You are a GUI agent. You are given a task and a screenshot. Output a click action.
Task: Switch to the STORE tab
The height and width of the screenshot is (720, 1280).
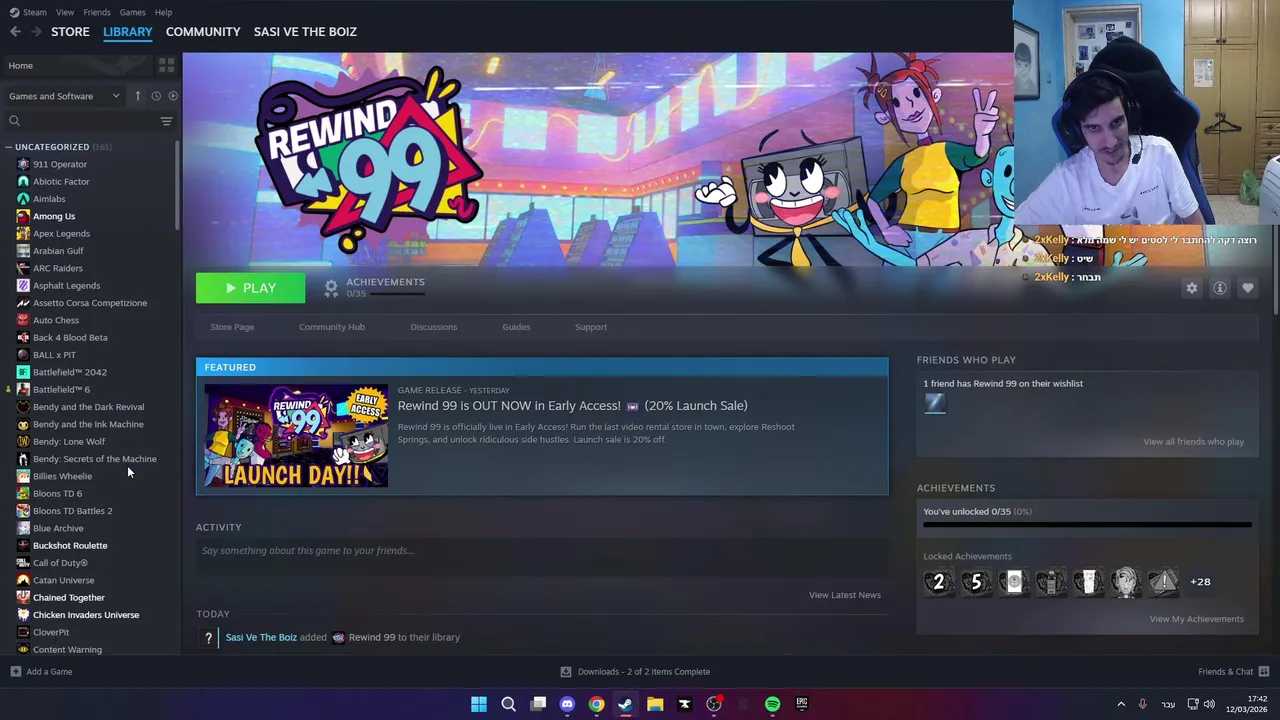pyautogui.click(x=70, y=32)
